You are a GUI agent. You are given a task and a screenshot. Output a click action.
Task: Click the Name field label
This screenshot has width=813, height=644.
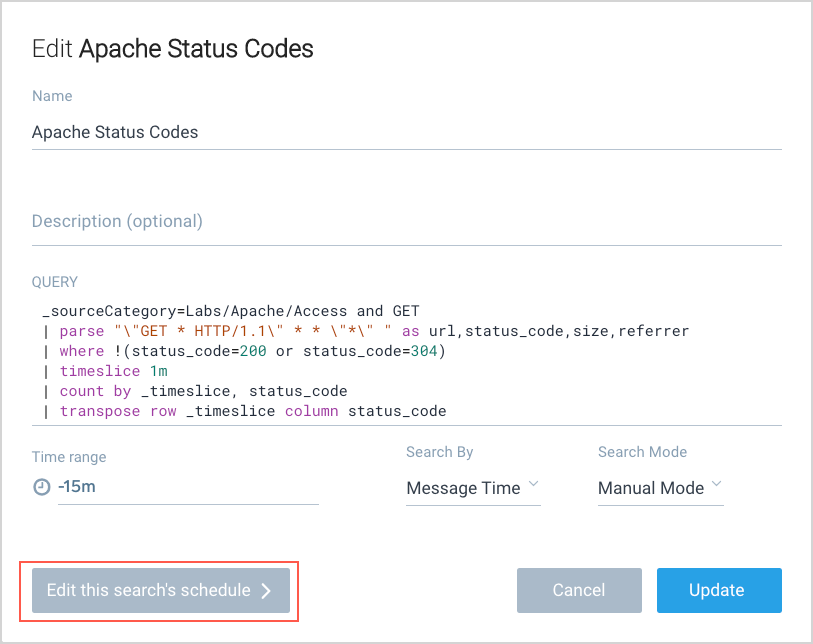51,96
